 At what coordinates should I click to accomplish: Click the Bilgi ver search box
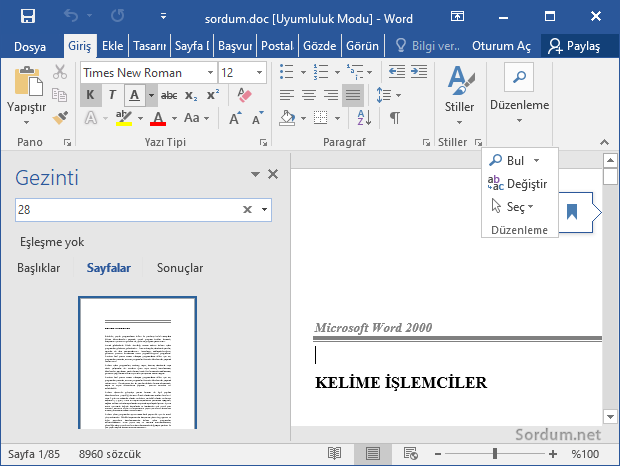pos(427,46)
